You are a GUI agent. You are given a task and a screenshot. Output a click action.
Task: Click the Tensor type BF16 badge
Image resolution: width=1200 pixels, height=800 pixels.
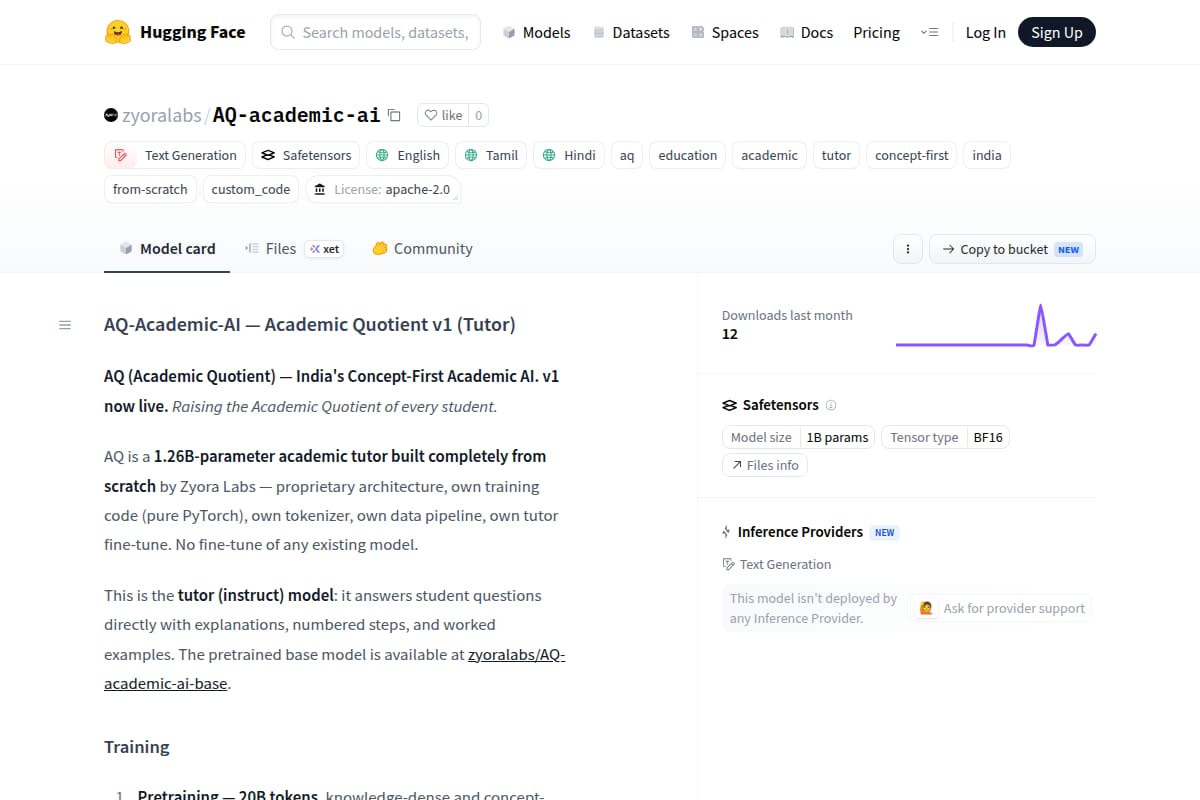tap(945, 437)
